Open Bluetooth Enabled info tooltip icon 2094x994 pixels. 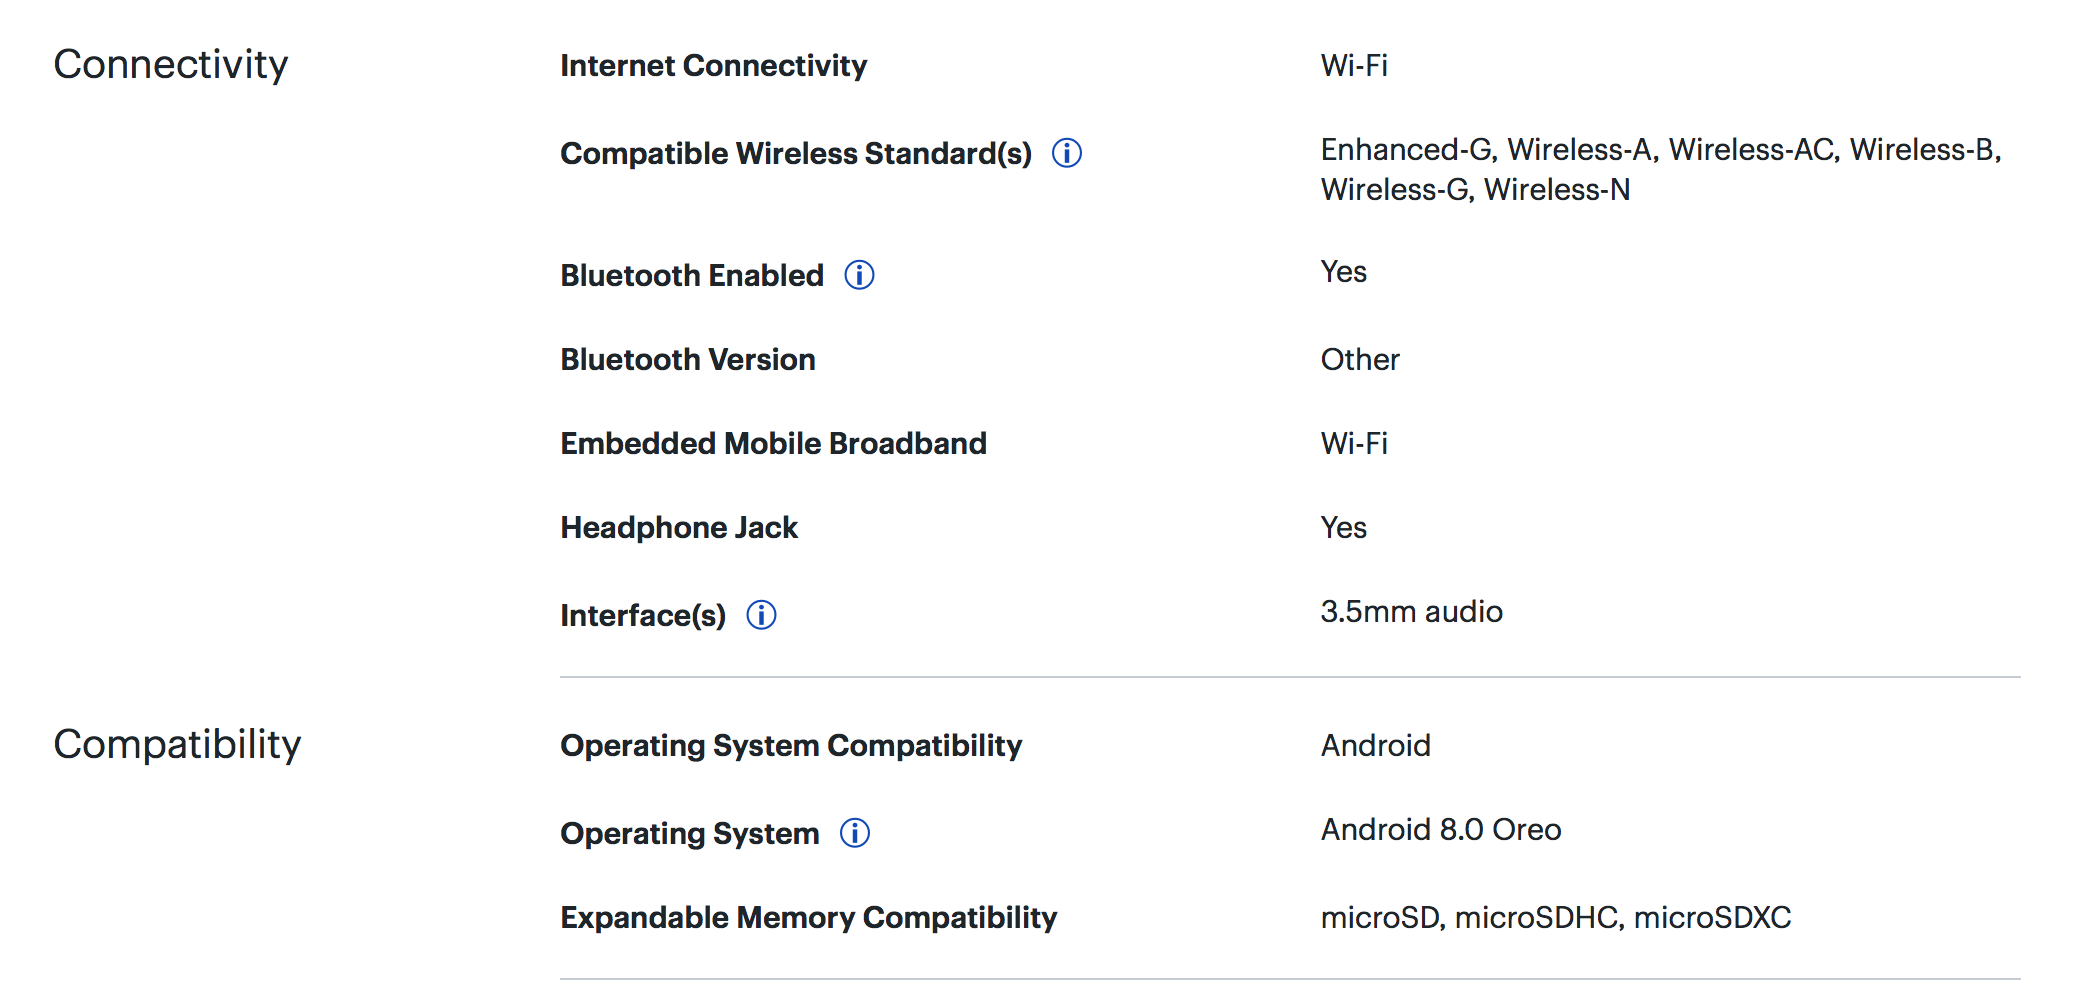click(x=859, y=275)
